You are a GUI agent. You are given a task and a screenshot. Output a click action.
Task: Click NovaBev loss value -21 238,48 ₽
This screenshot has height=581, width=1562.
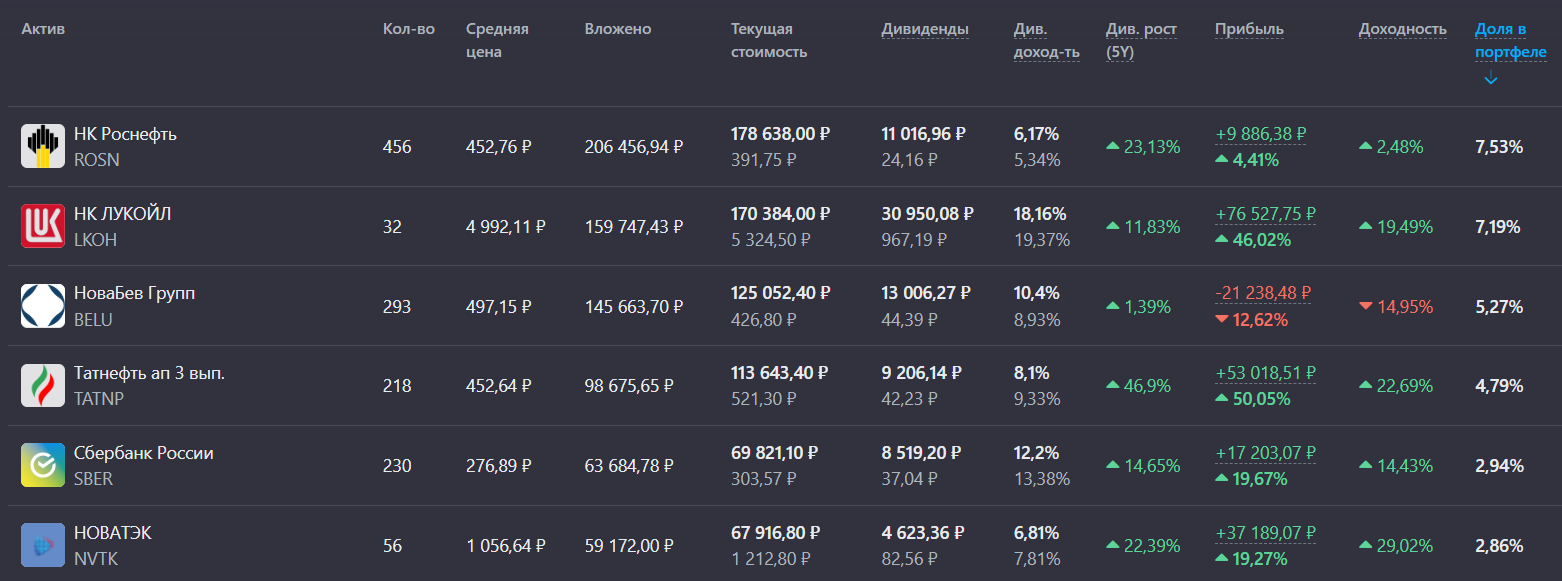(1261, 293)
